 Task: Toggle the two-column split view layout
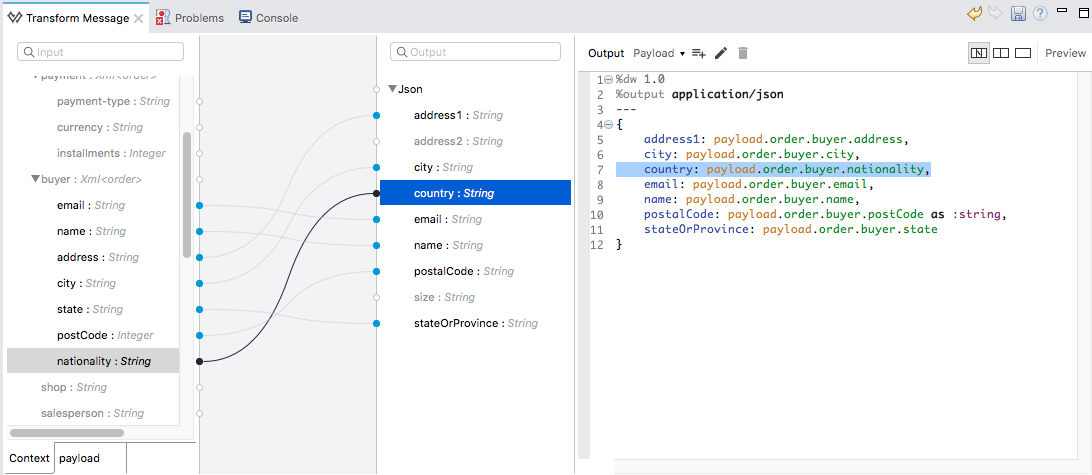[1001, 53]
